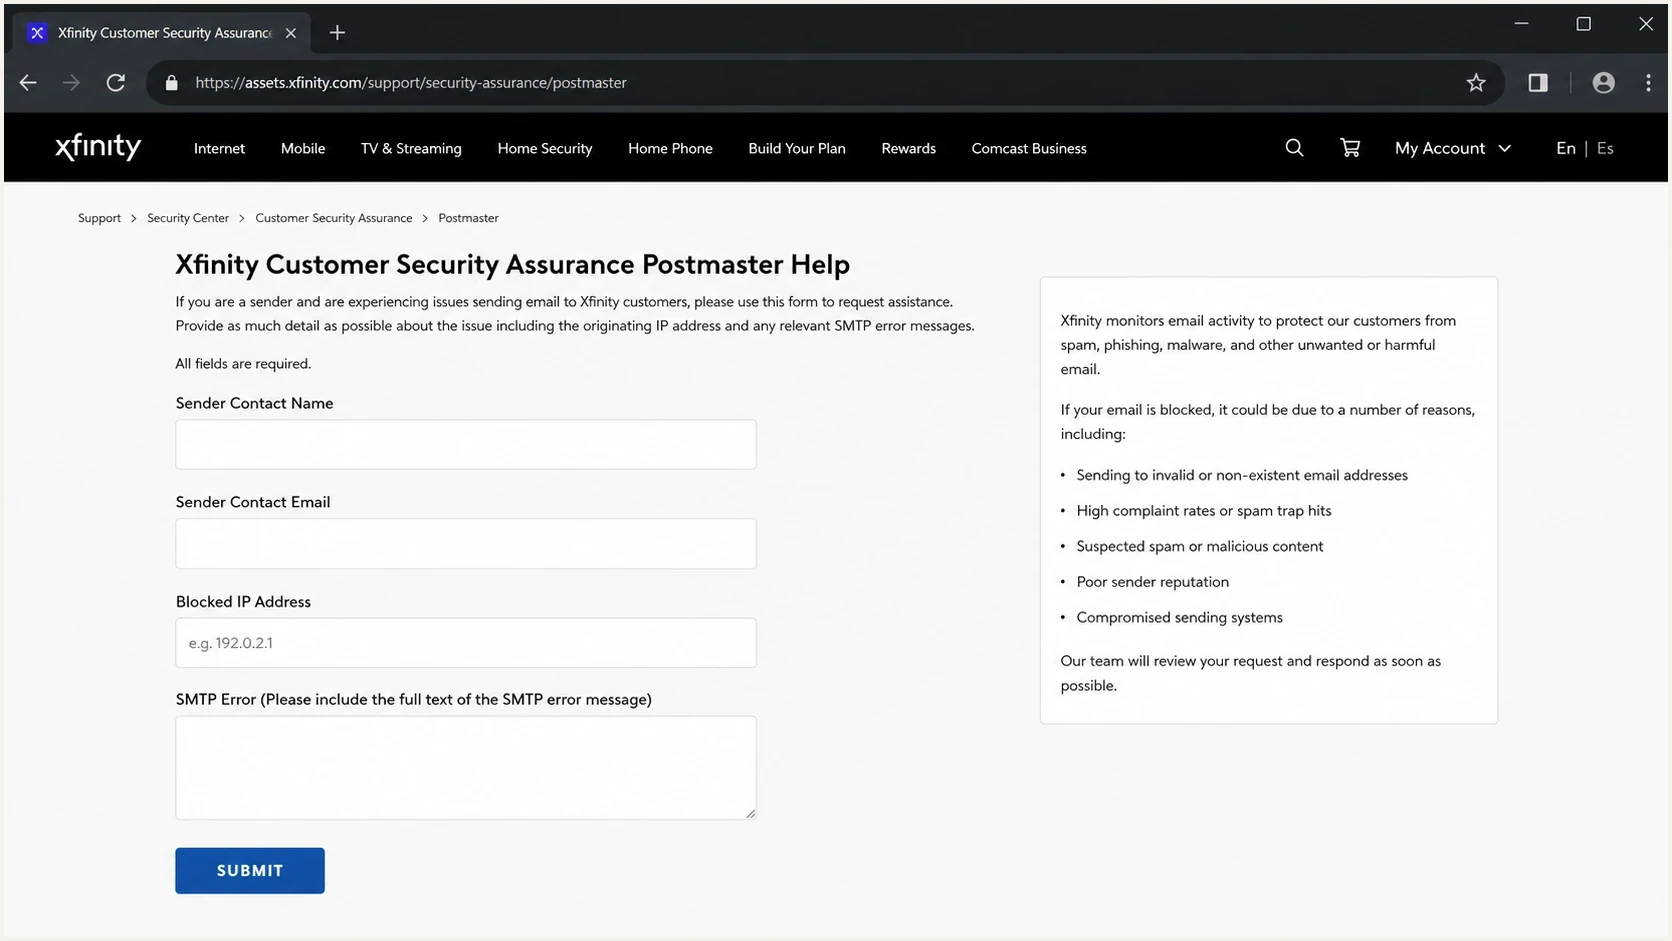Click the browser address bar URL
Viewport: 1672px width, 941px height.
tap(411, 83)
